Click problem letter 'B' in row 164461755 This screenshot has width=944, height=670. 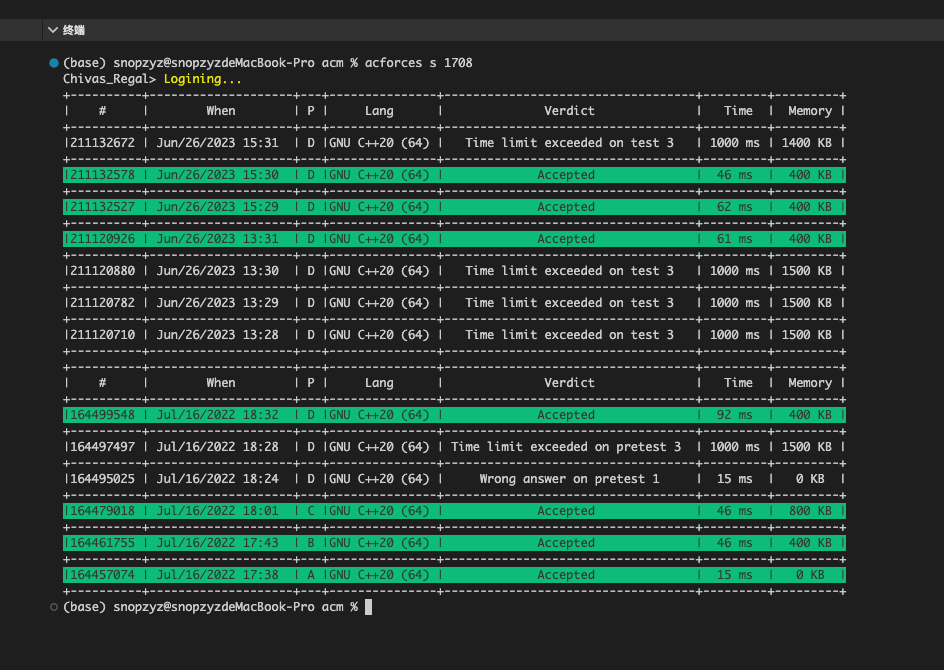(x=311, y=542)
